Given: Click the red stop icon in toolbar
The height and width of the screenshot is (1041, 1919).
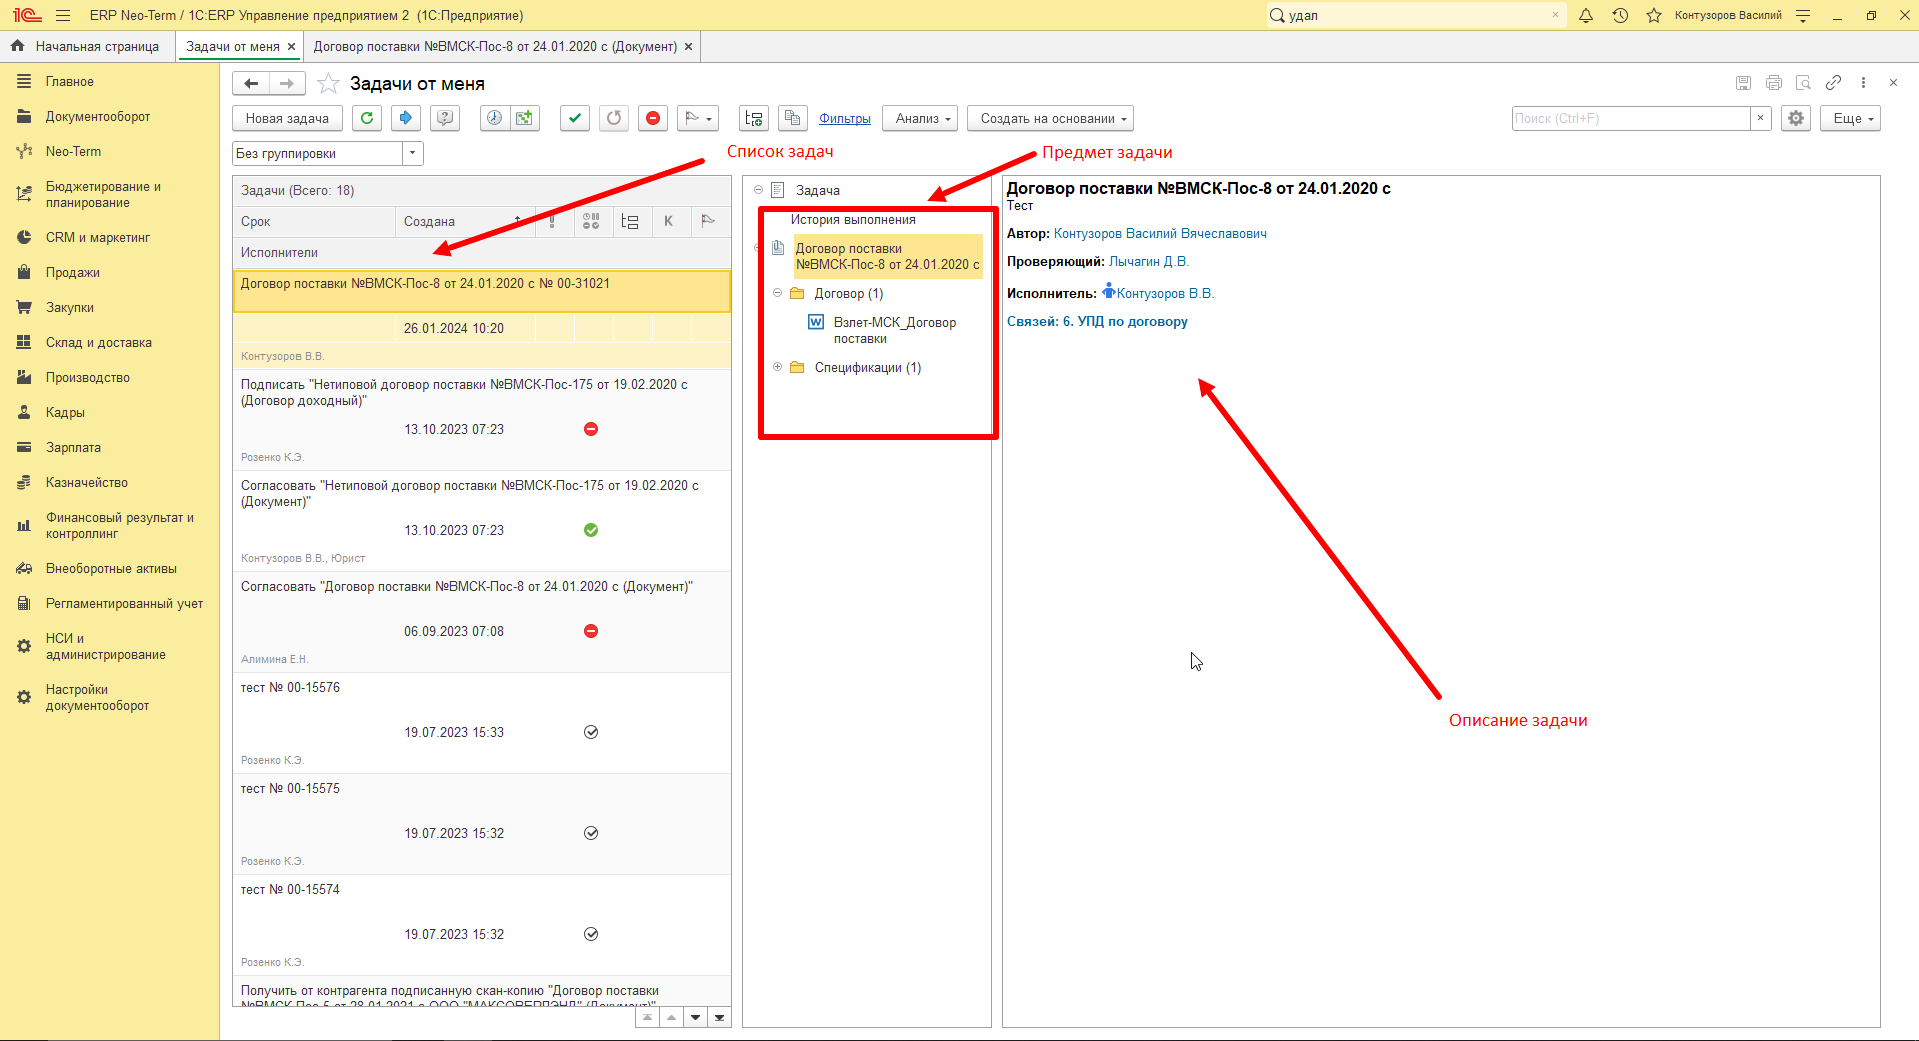Looking at the screenshot, I should [x=653, y=118].
